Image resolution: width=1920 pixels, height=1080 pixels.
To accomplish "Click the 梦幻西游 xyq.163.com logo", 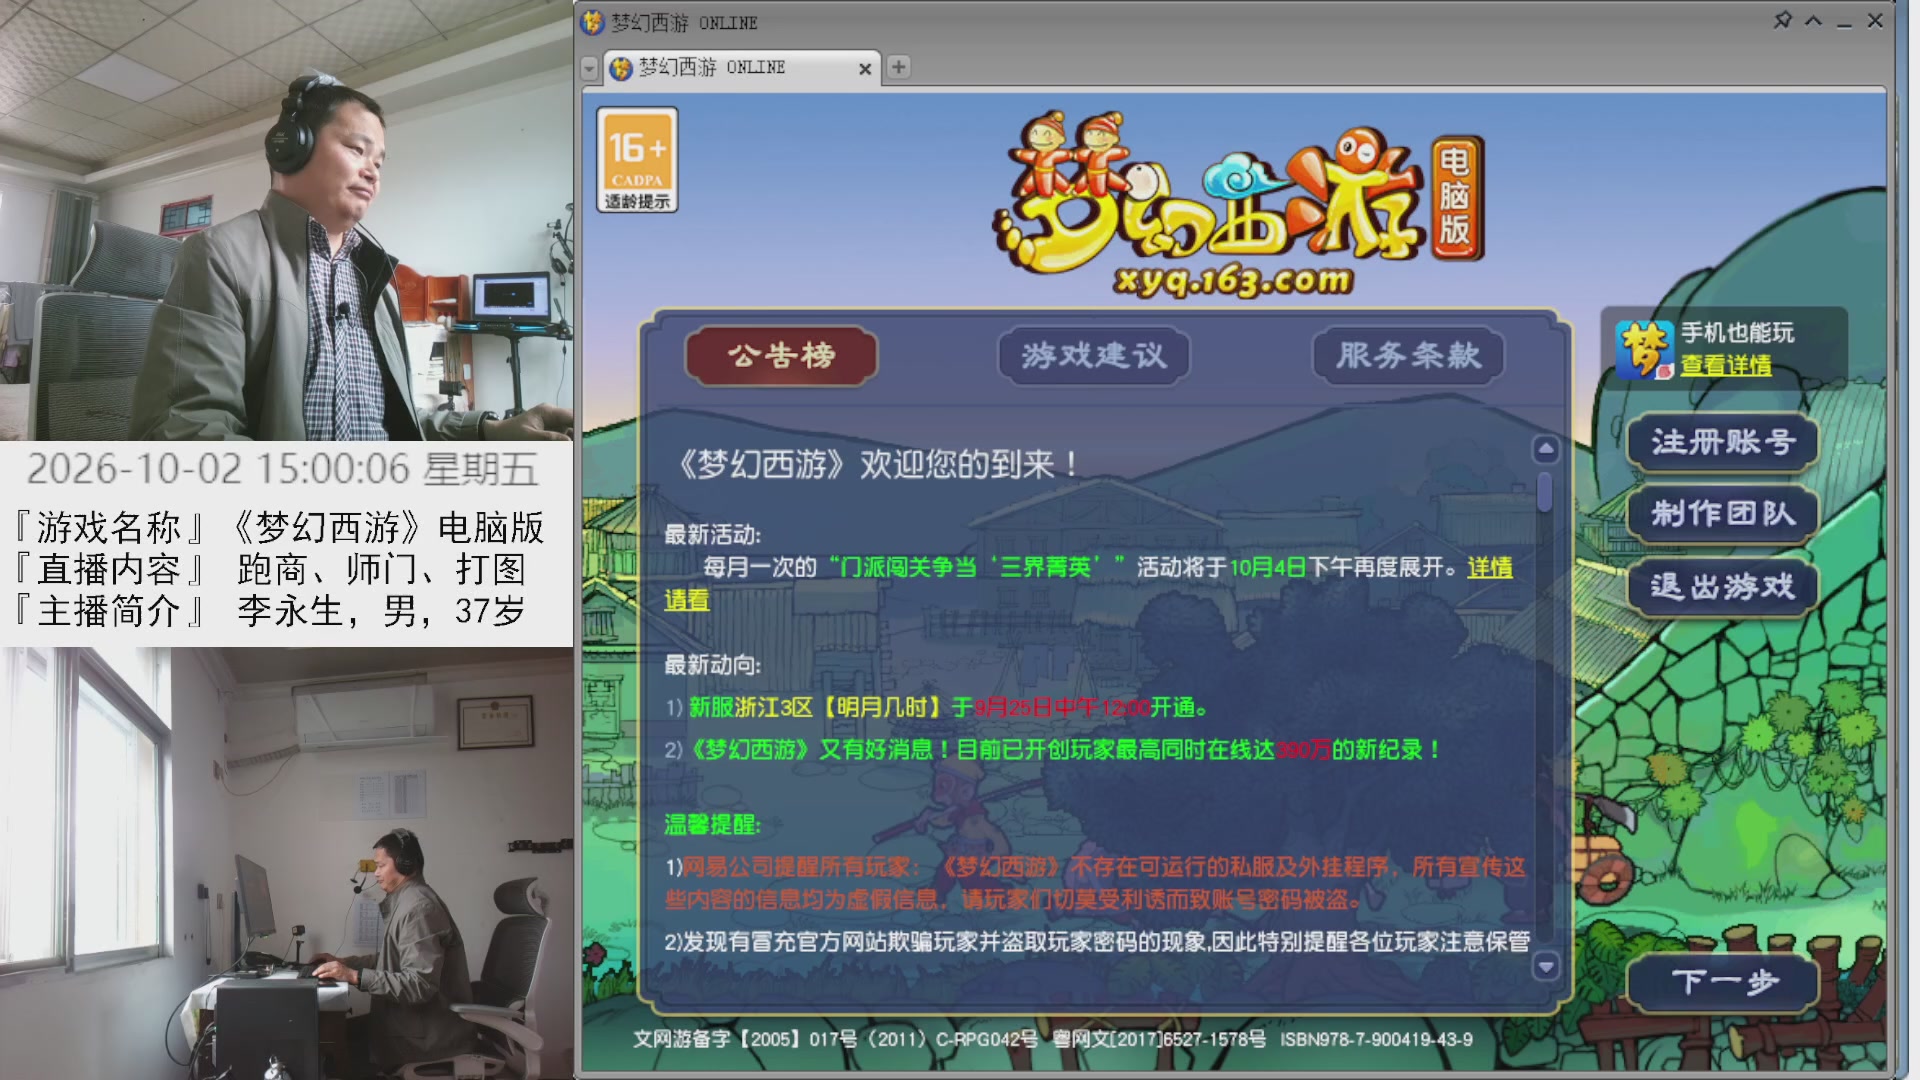I will tap(1238, 205).
